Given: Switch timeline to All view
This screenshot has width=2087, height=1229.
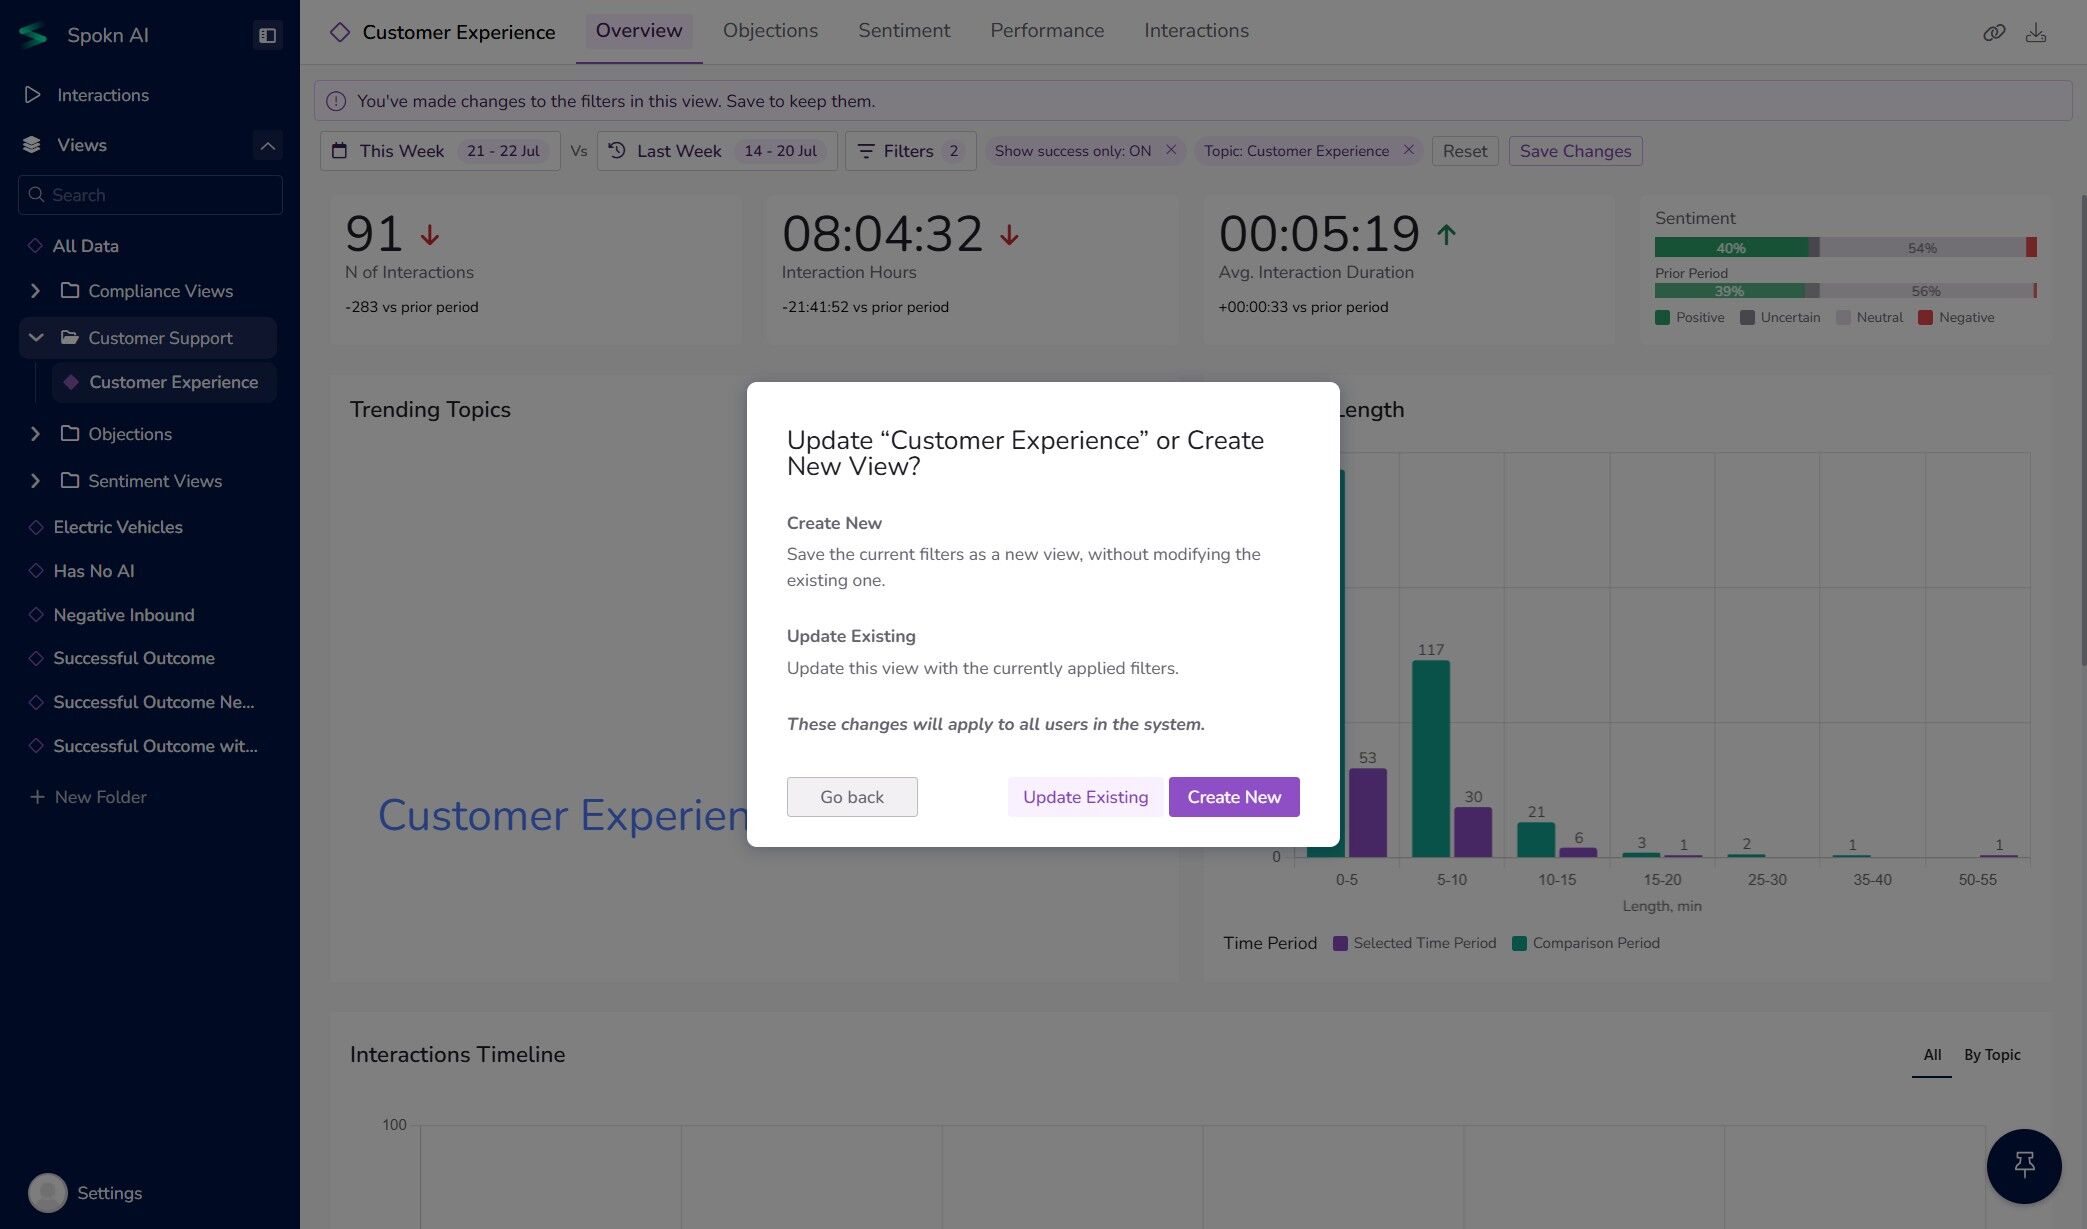Looking at the screenshot, I should (1931, 1055).
